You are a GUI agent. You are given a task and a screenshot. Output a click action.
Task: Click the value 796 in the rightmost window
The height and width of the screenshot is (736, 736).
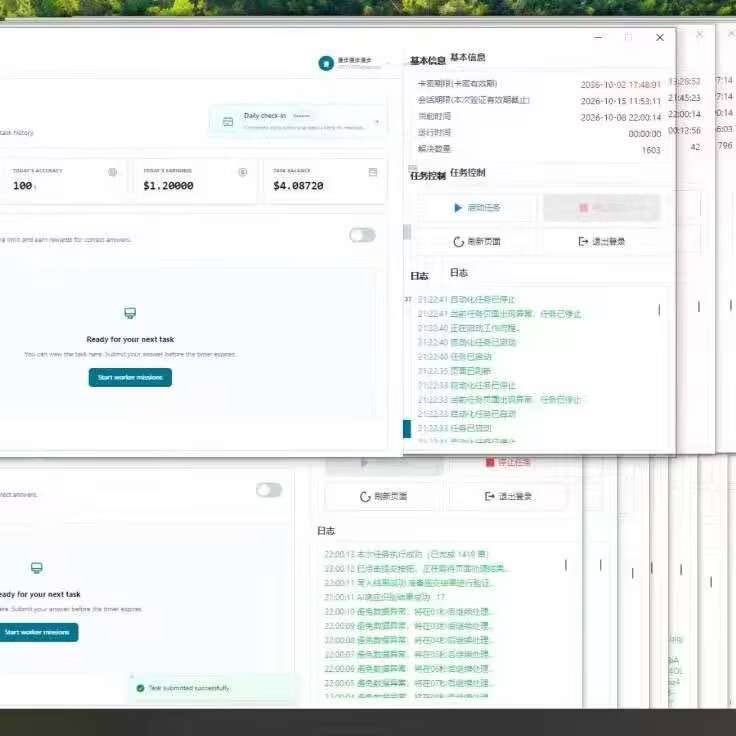pyautogui.click(x=725, y=146)
